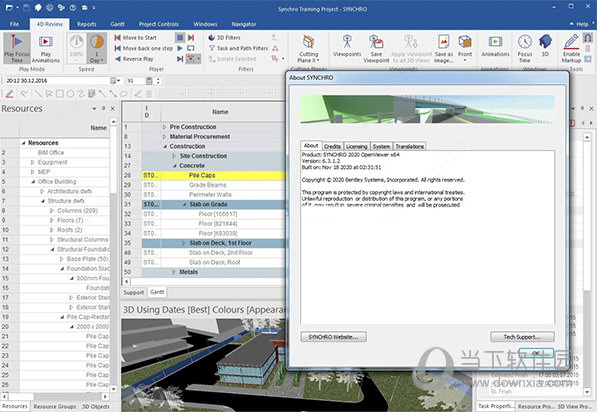Open Animations window
The width and height of the screenshot is (597, 412).
click(x=495, y=46)
